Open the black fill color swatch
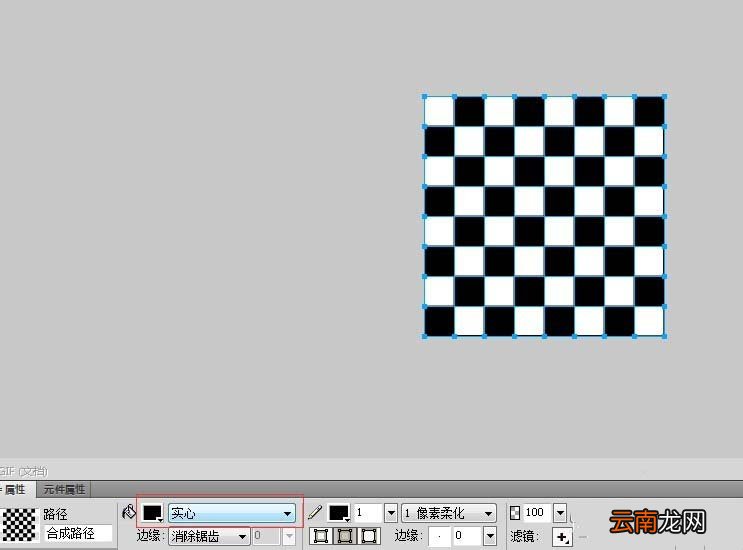The width and height of the screenshot is (743, 550). tap(153, 513)
